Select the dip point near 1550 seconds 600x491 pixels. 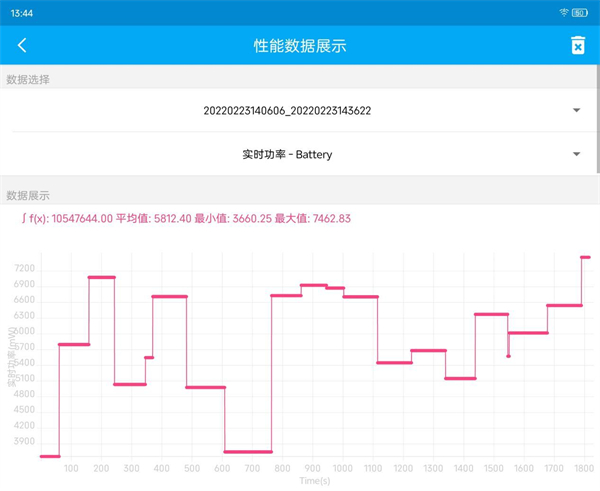(508, 355)
